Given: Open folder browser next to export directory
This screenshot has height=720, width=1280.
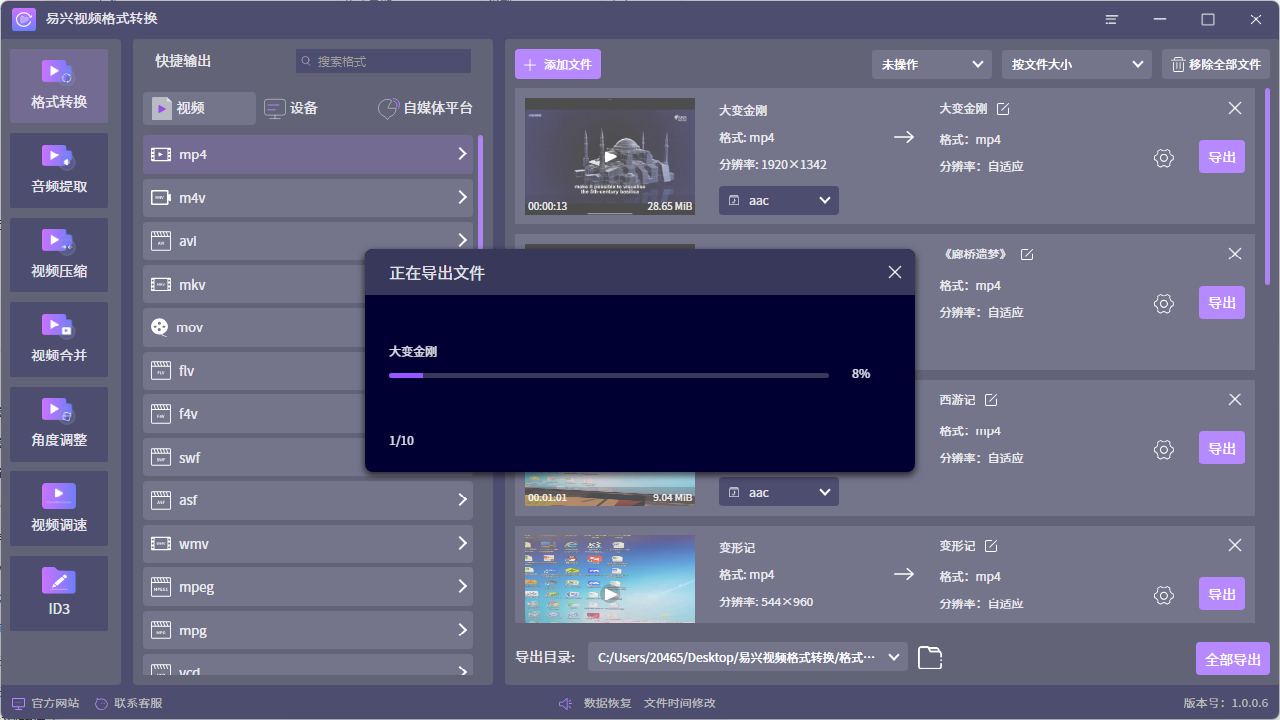Looking at the screenshot, I should click(x=929, y=657).
